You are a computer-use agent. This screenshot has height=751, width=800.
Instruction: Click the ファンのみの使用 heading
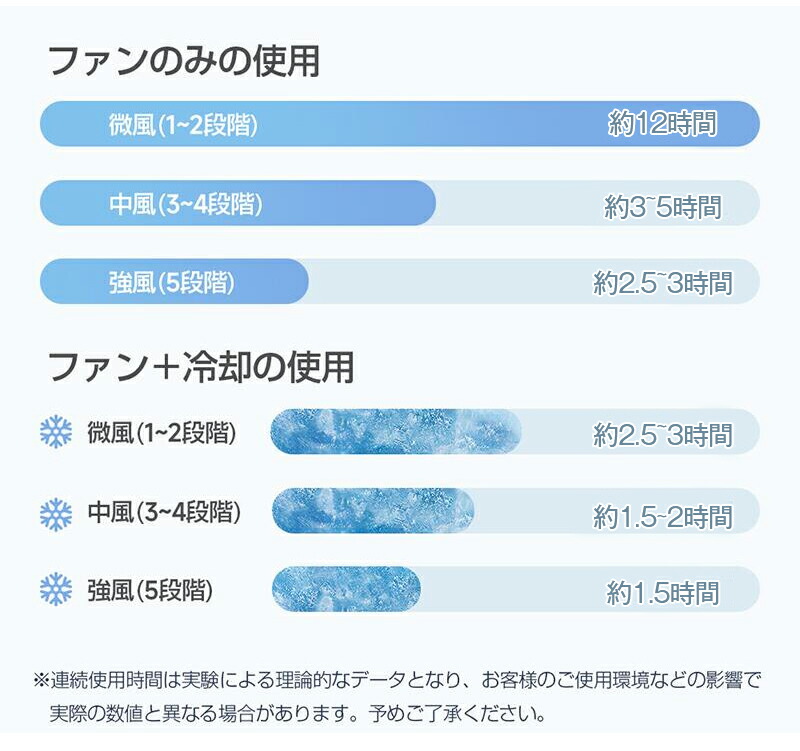point(184,61)
